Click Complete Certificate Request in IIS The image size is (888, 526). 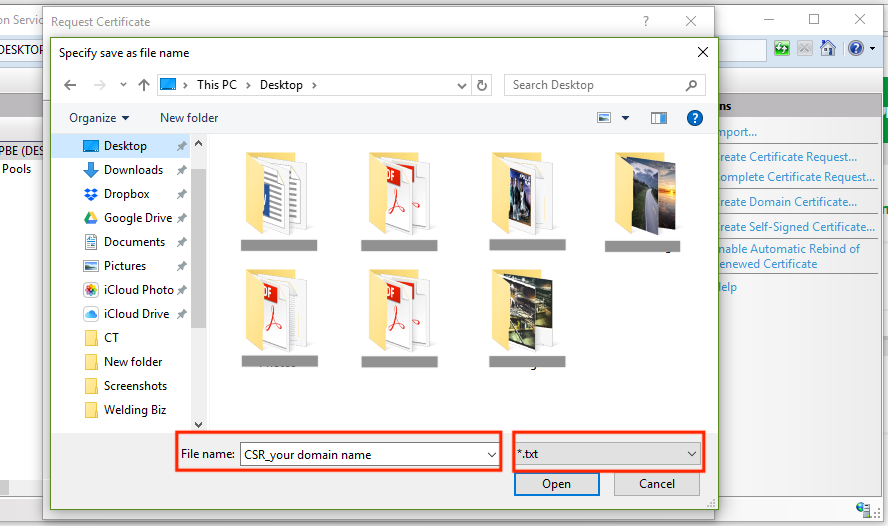[x=797, y=177]
